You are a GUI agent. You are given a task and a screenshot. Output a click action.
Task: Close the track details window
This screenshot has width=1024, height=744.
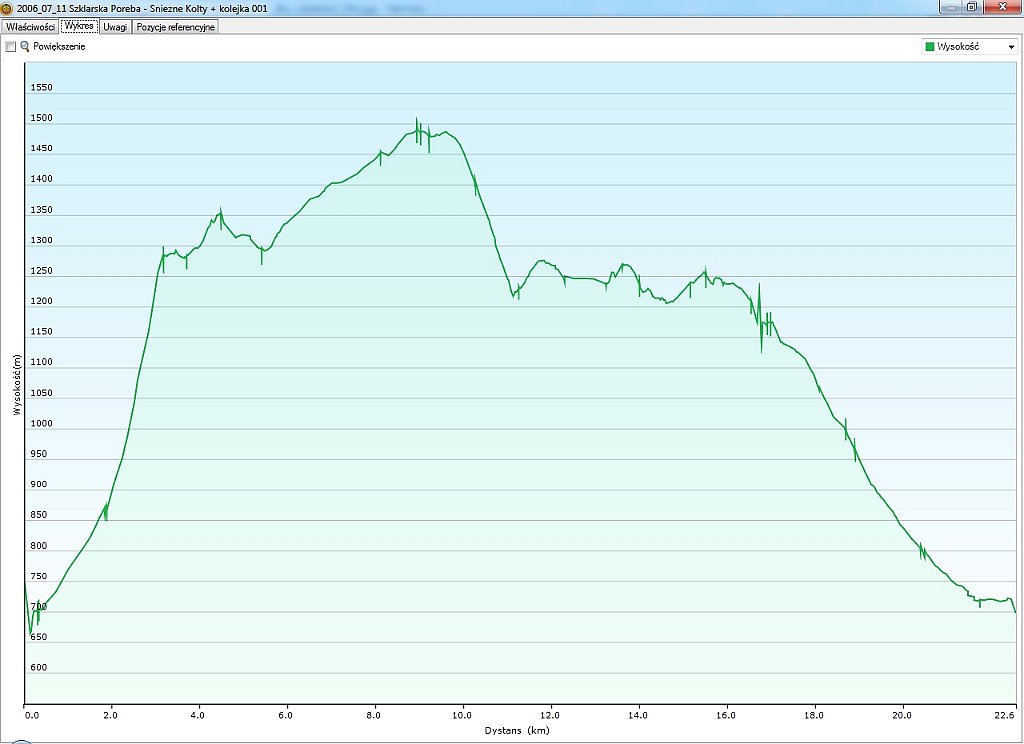click(1000, 6)
